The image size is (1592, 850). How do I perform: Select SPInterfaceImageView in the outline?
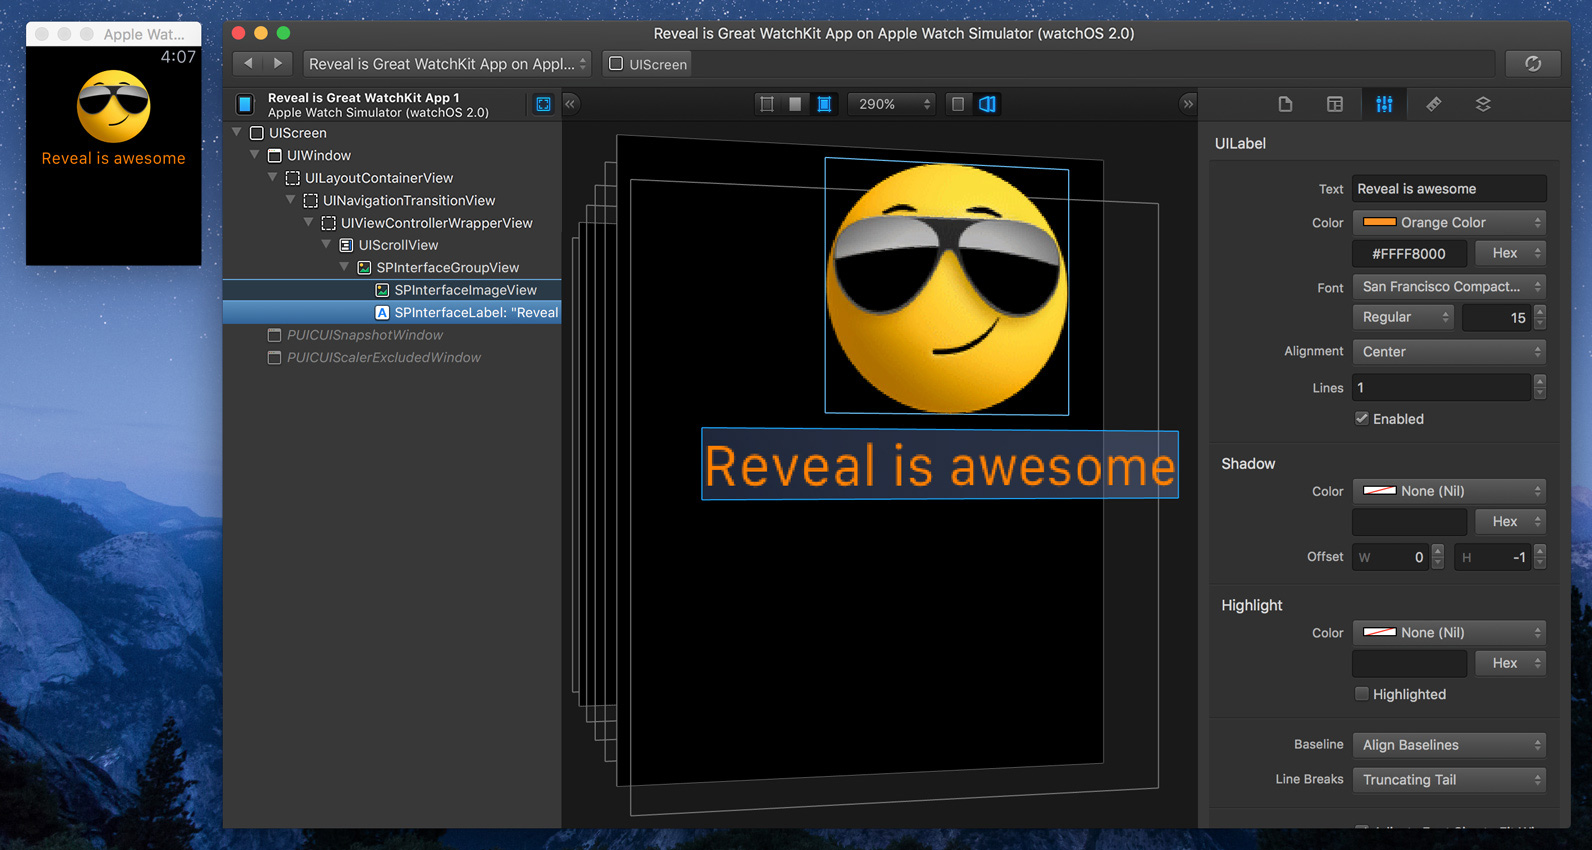(x=392, y=290)
